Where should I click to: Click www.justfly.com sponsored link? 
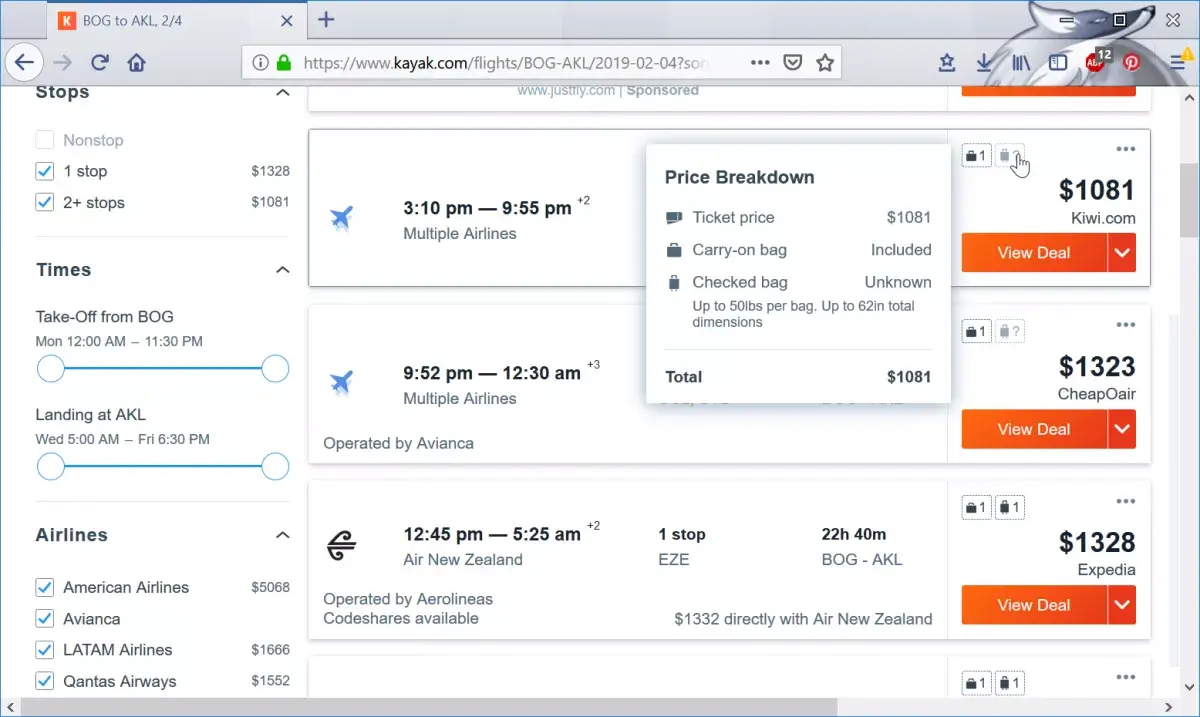coord(567,90)
